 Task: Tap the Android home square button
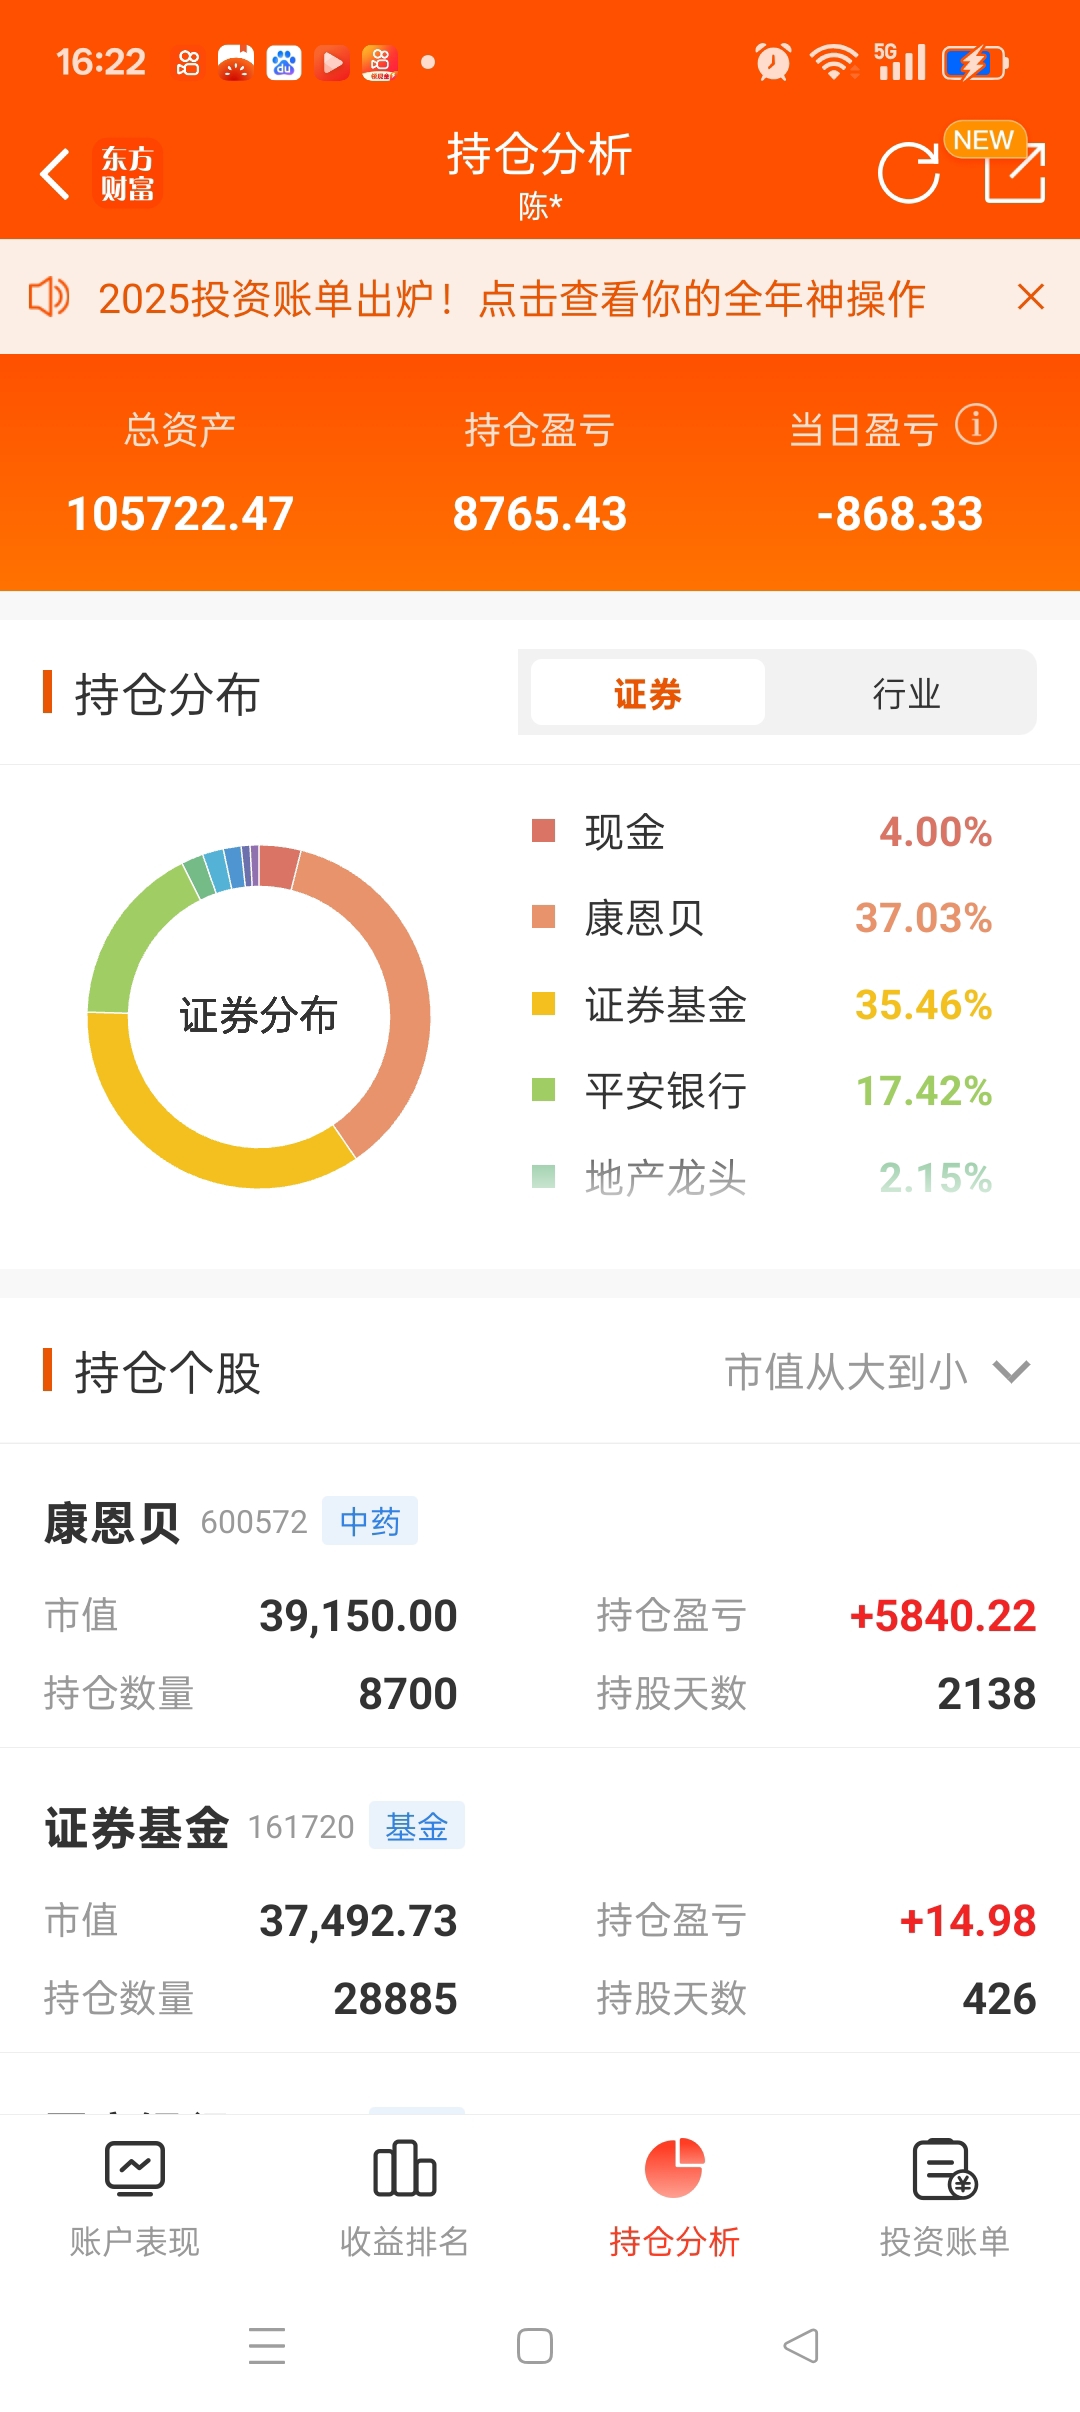click(x=535, y=2346)
